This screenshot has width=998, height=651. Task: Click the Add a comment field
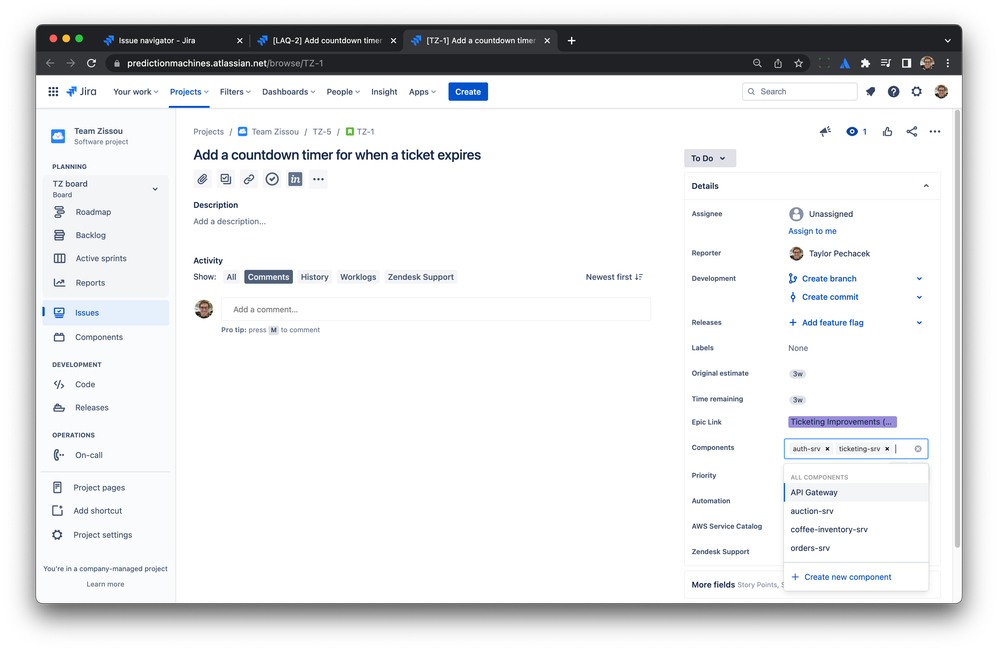click(436, 309)
